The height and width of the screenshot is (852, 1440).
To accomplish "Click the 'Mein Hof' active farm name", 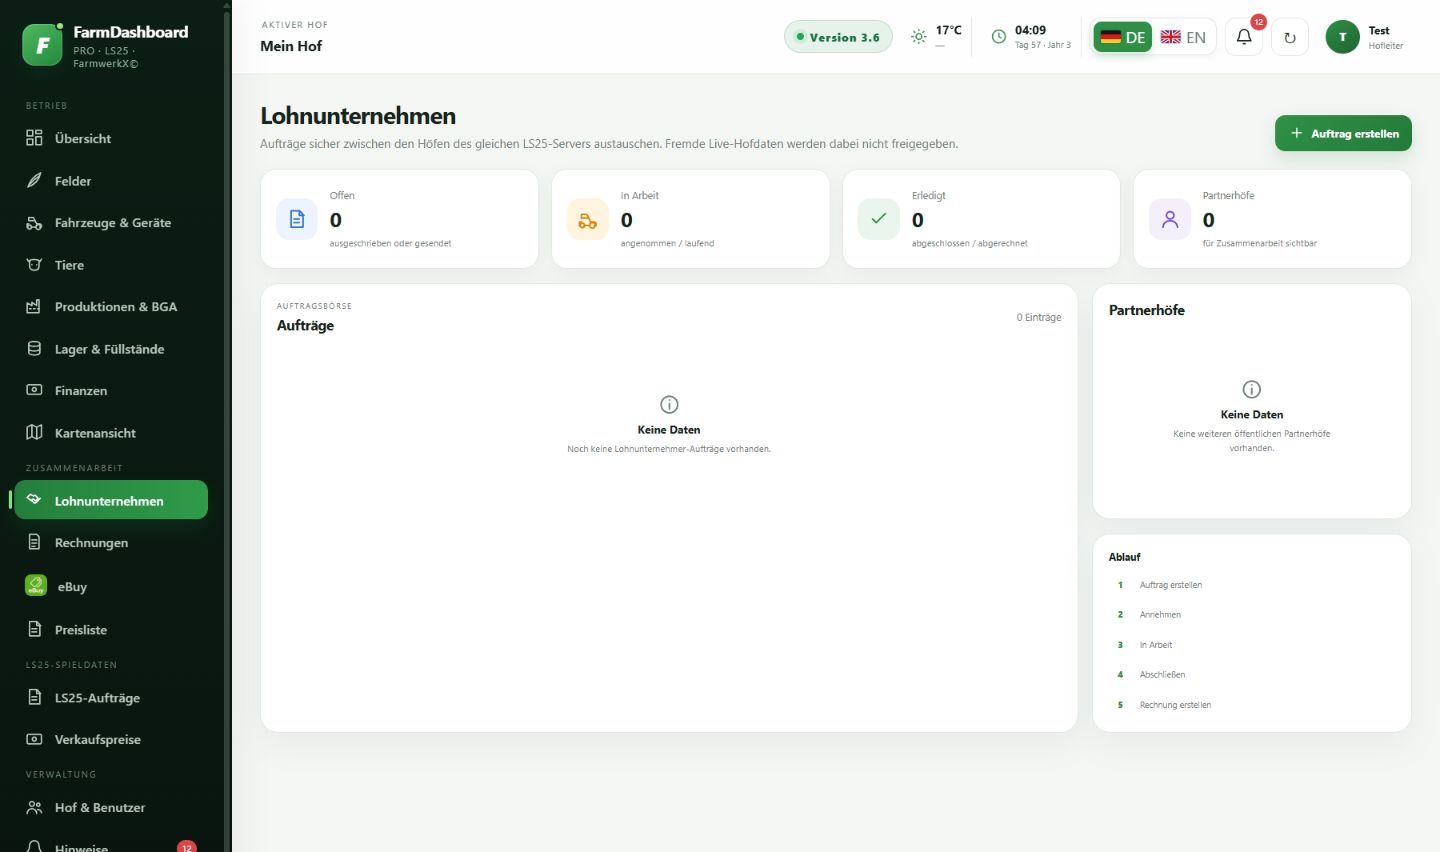I will tap(291, 46).
